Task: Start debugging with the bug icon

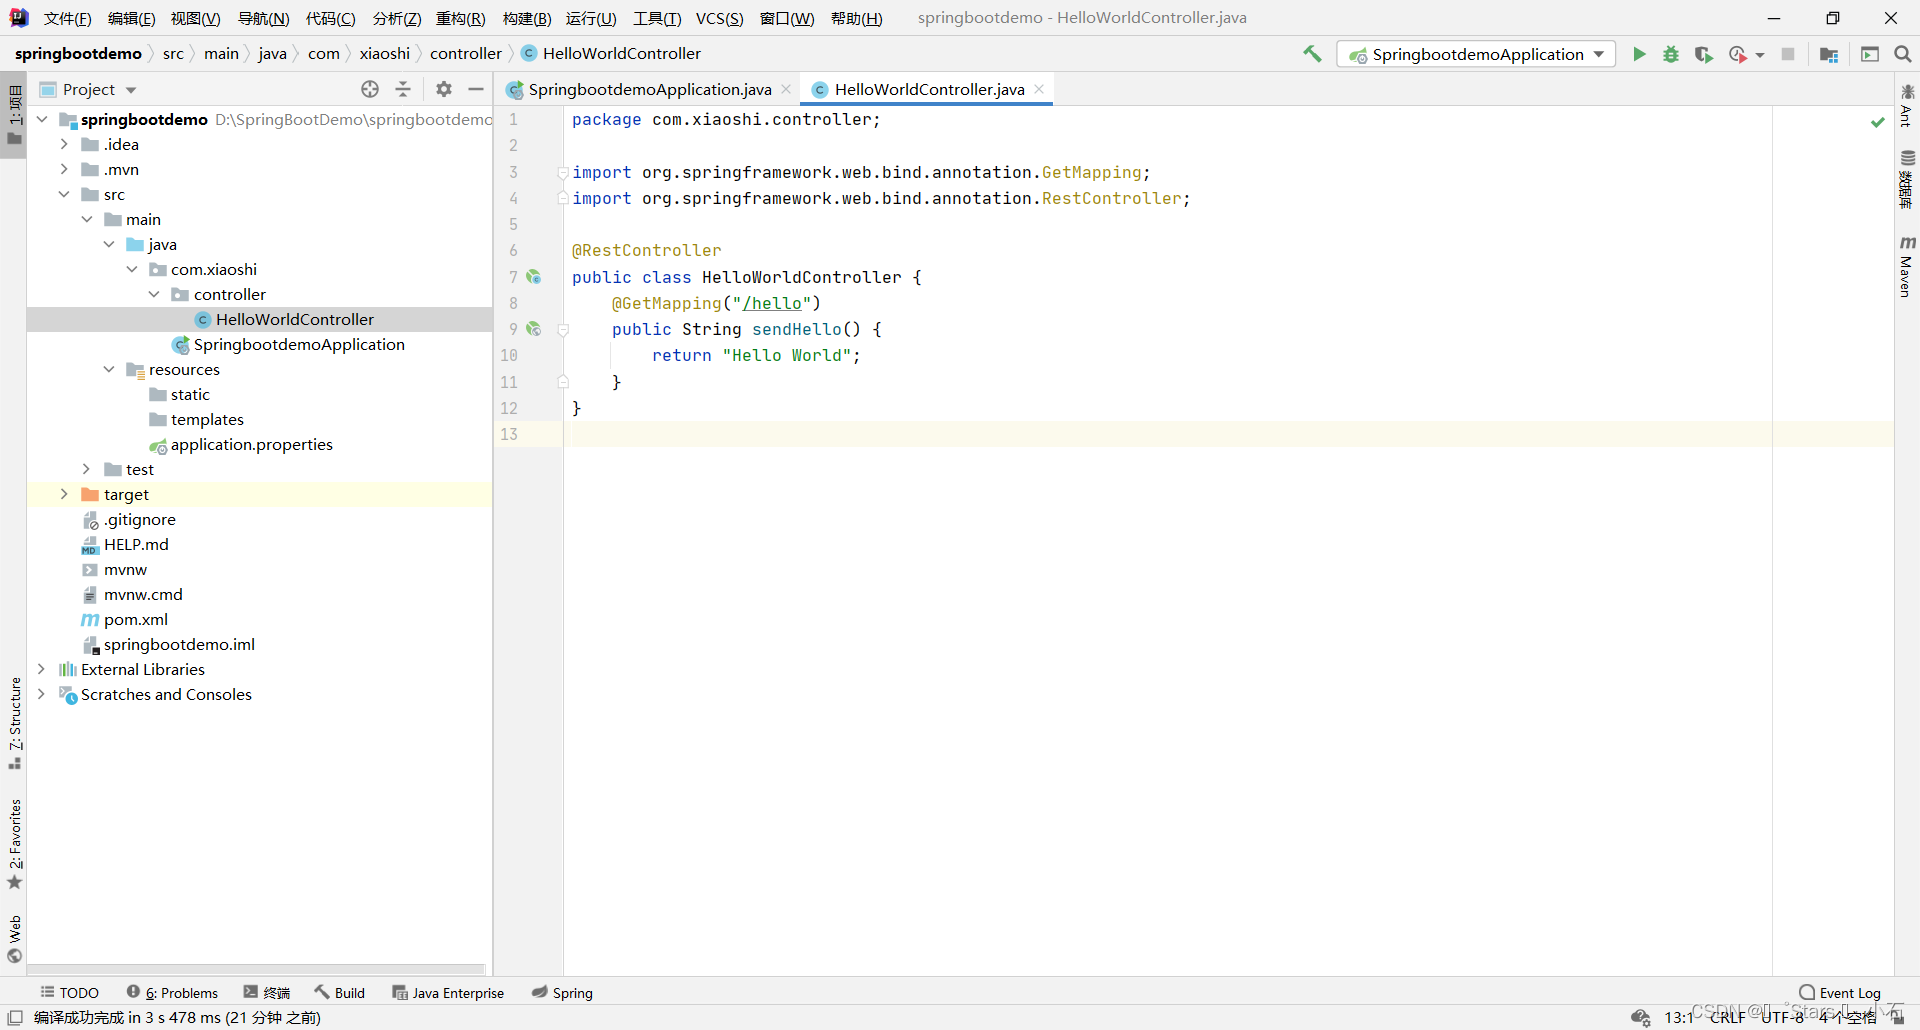Action: (x=1671, y=54)
